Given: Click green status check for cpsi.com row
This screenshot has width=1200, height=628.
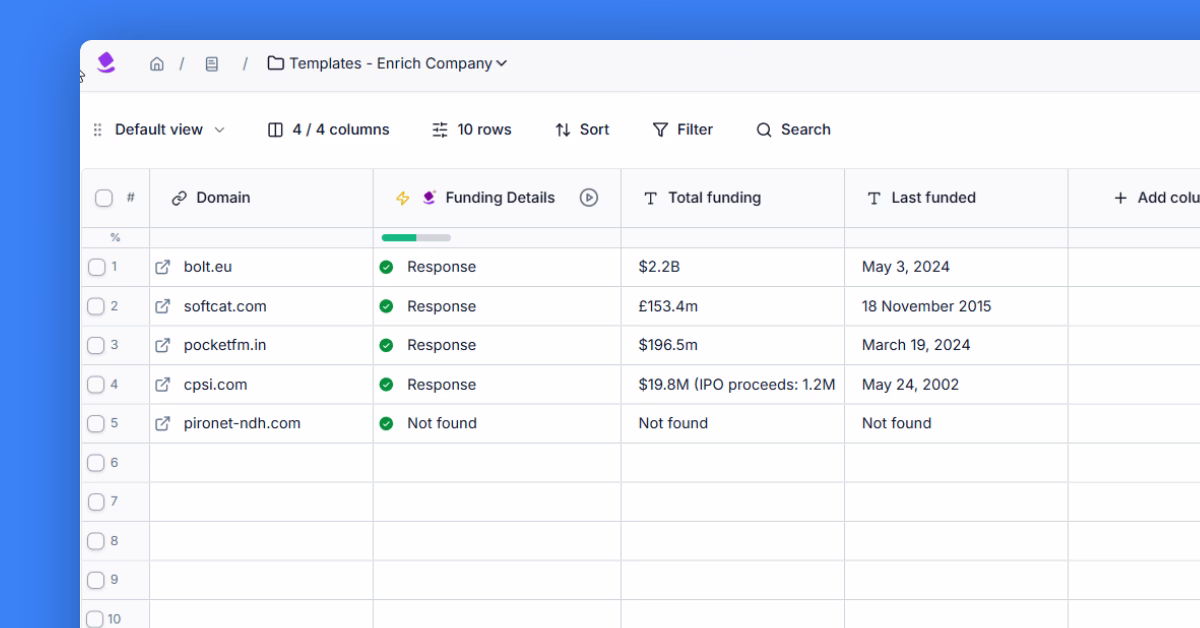Looking at the screenshot, I should tap(386, 384).
